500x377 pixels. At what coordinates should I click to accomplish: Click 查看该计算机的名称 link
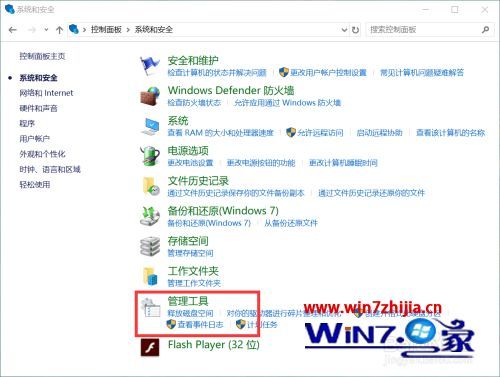(451, 133)
